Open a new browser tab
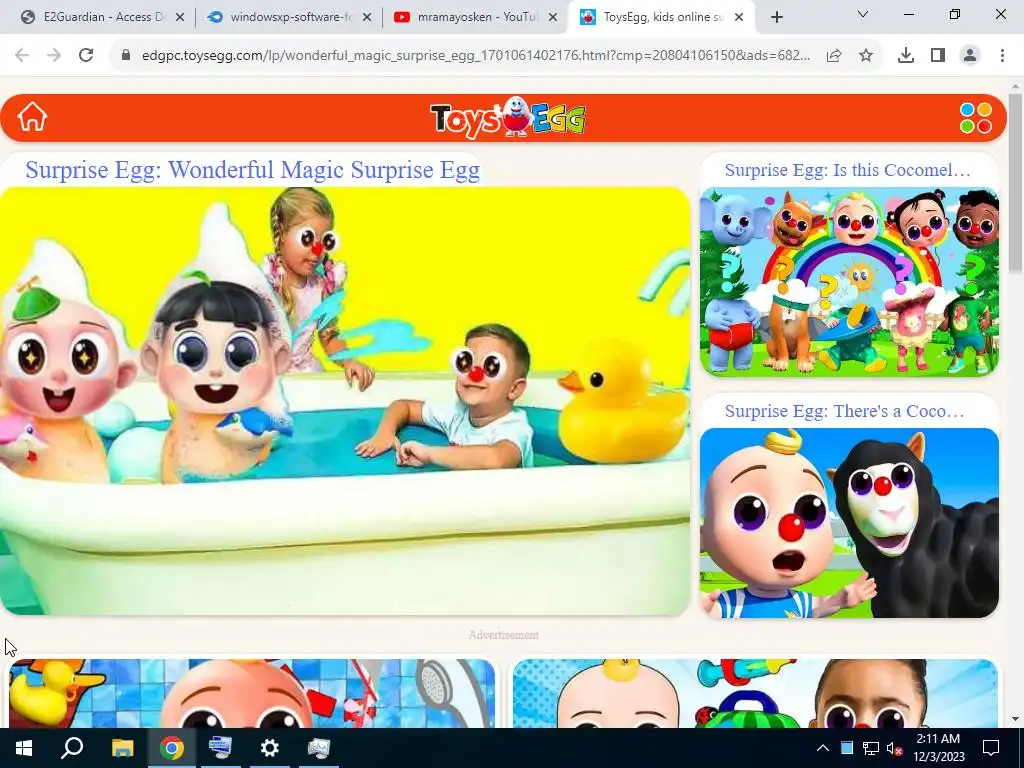The width and height of the screenshot is (1024, 768). [x=776, y=17]
